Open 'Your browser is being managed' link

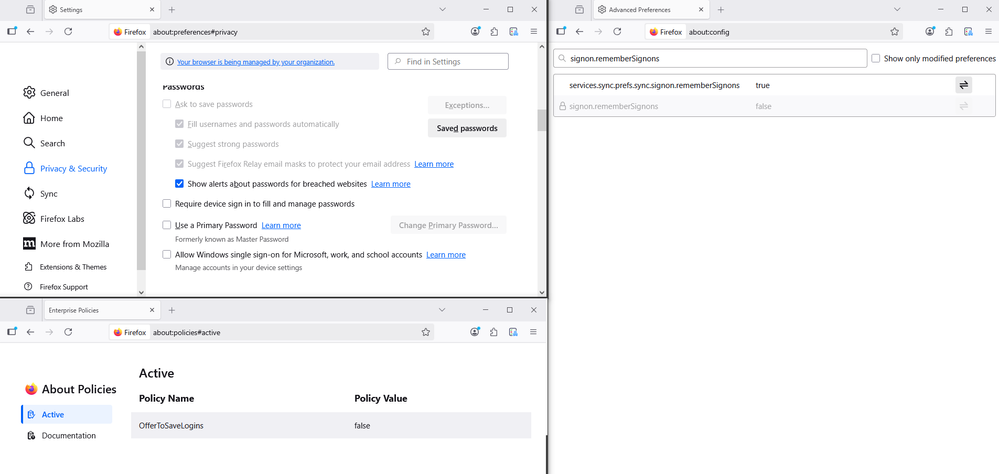pos(255,62)
